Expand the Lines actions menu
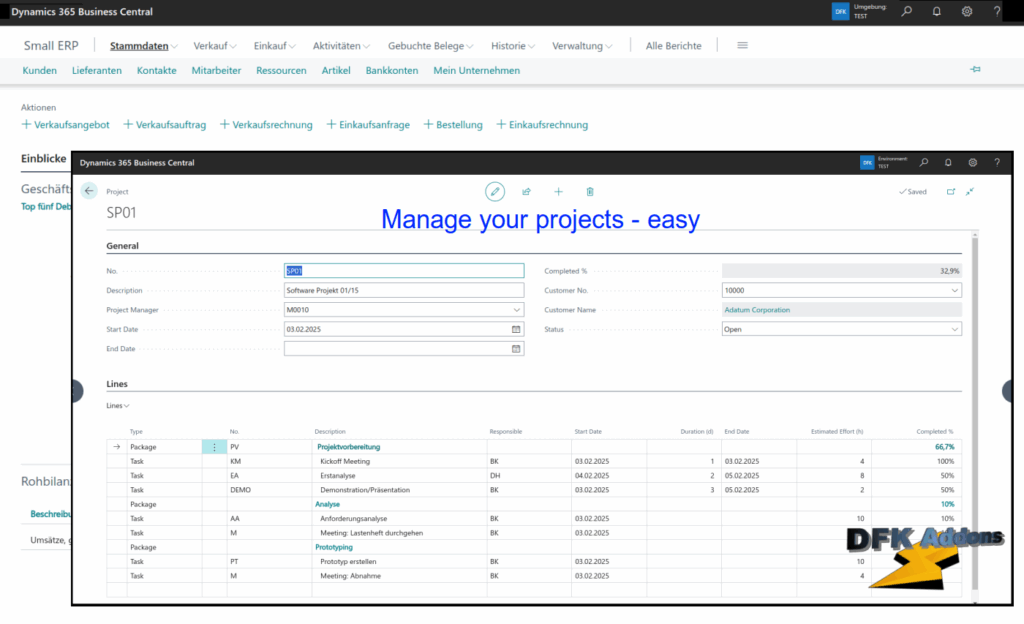1024x624 pixels. (x=118, y=405)
